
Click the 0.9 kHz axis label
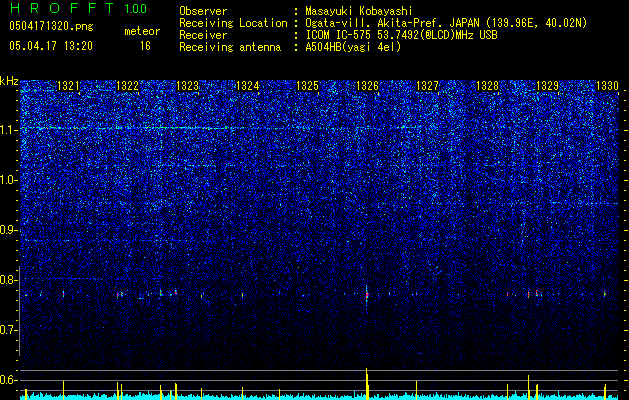8,230
